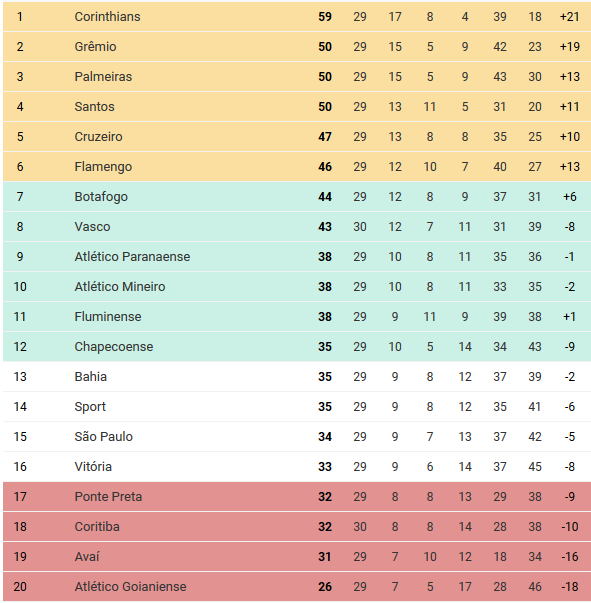The image size is (591, 603).
Task: Open the Bahia team entry
Action: click(91, 376)
